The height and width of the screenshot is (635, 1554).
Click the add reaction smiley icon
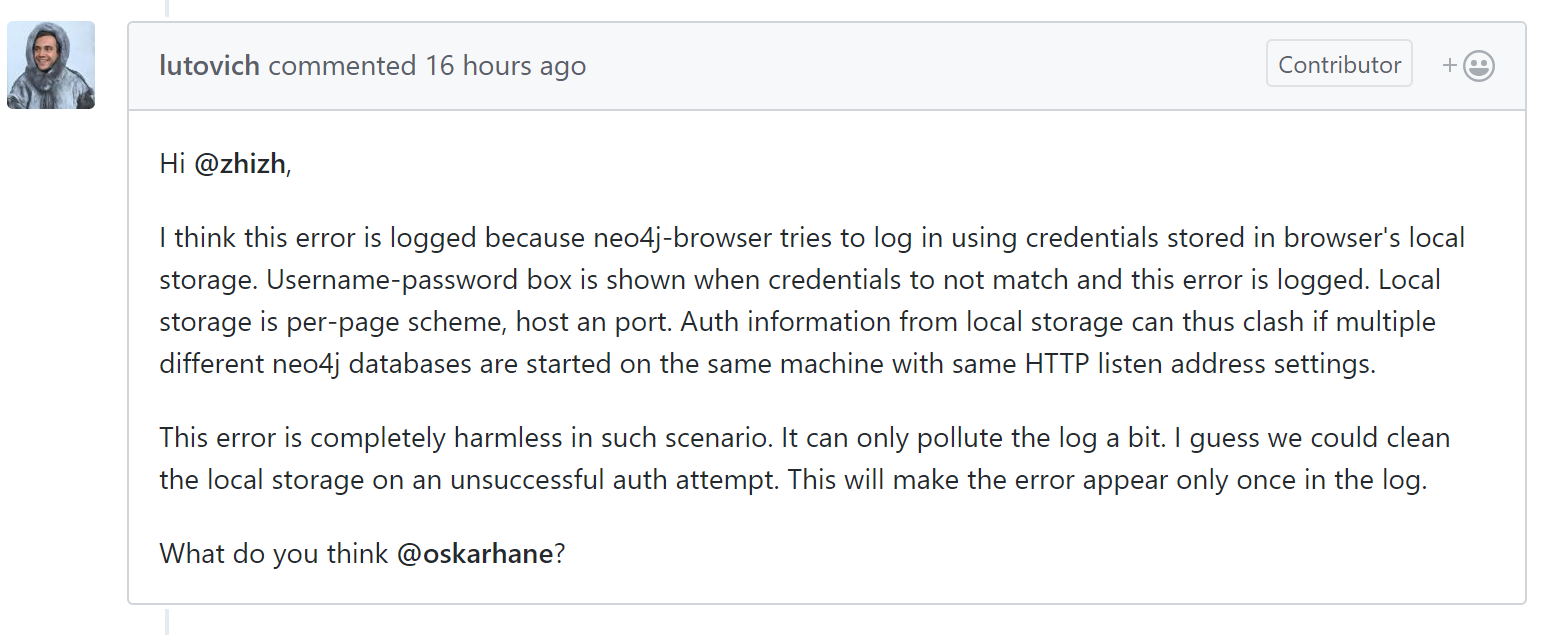pyautogui.click(x=1469, y=66)
